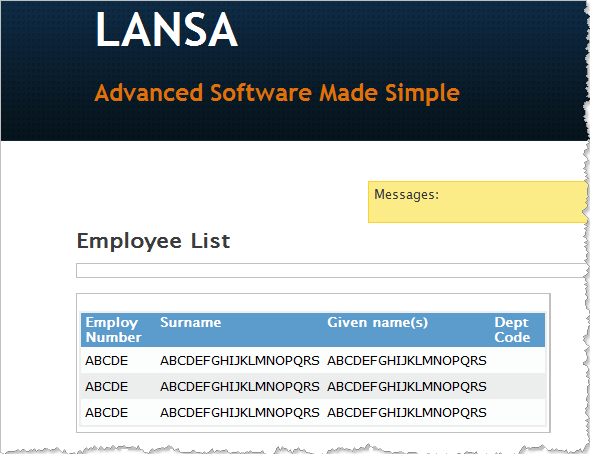
Task: Select the yellow Messages box
Action: [x=478, y=202]
